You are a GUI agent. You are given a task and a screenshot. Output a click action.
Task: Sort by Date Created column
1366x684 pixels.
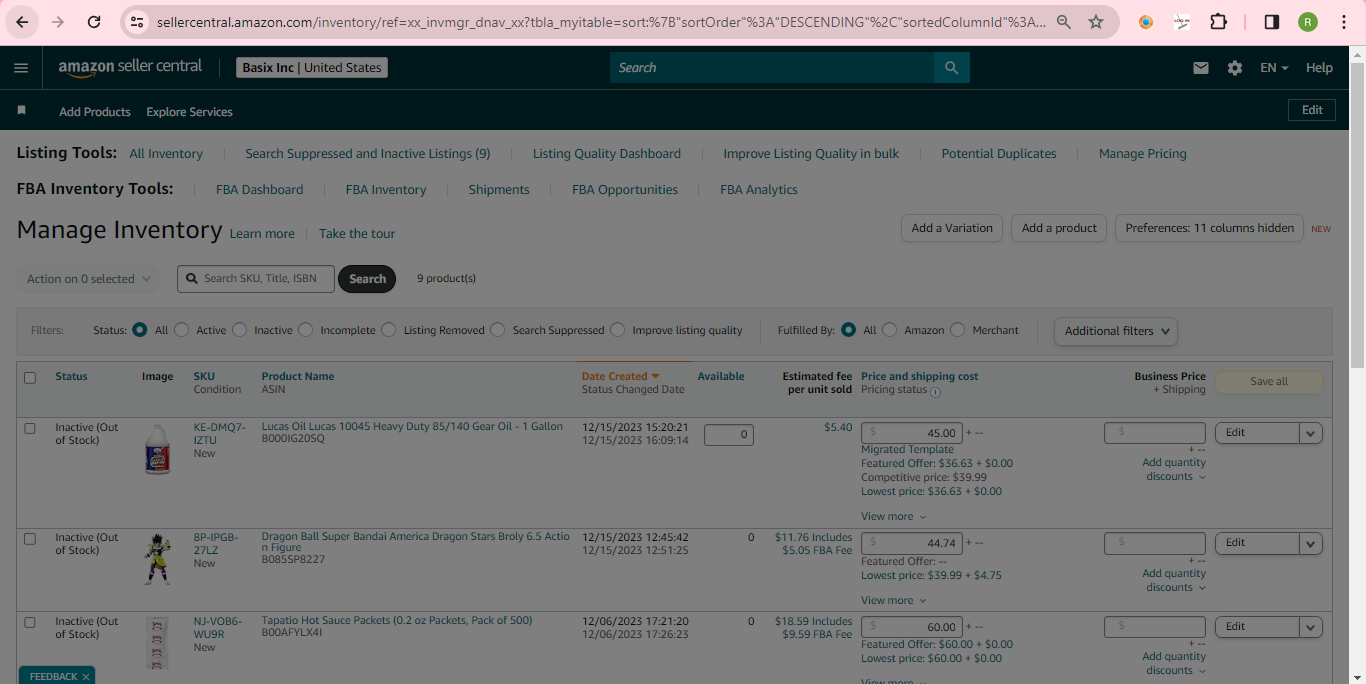620,377
